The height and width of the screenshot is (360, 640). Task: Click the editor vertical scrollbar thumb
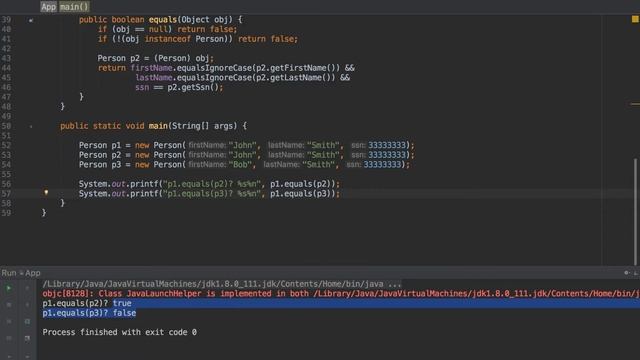pos(636,211)
